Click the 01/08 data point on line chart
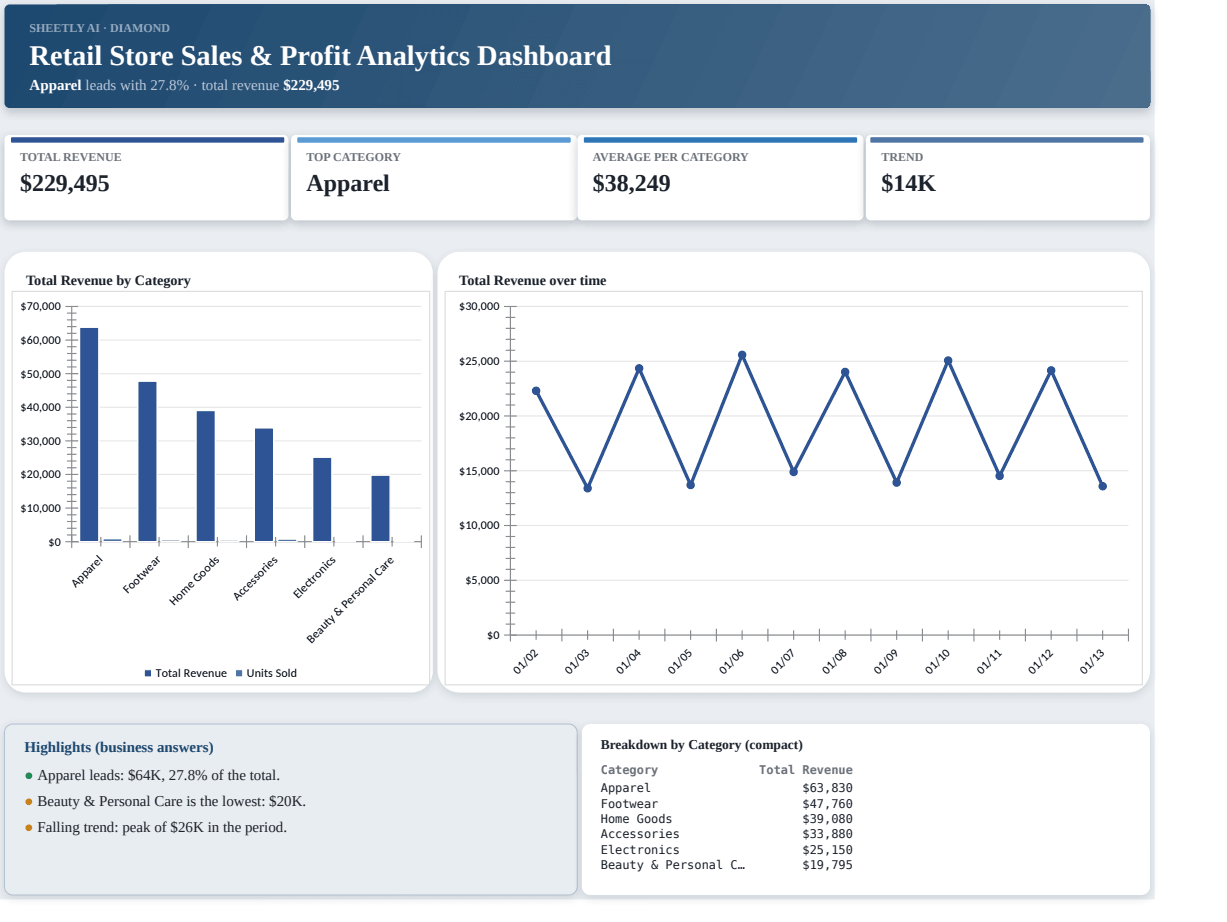This screenshot has width=1227, height=922. pyautogui.click(x=845, y=372)
